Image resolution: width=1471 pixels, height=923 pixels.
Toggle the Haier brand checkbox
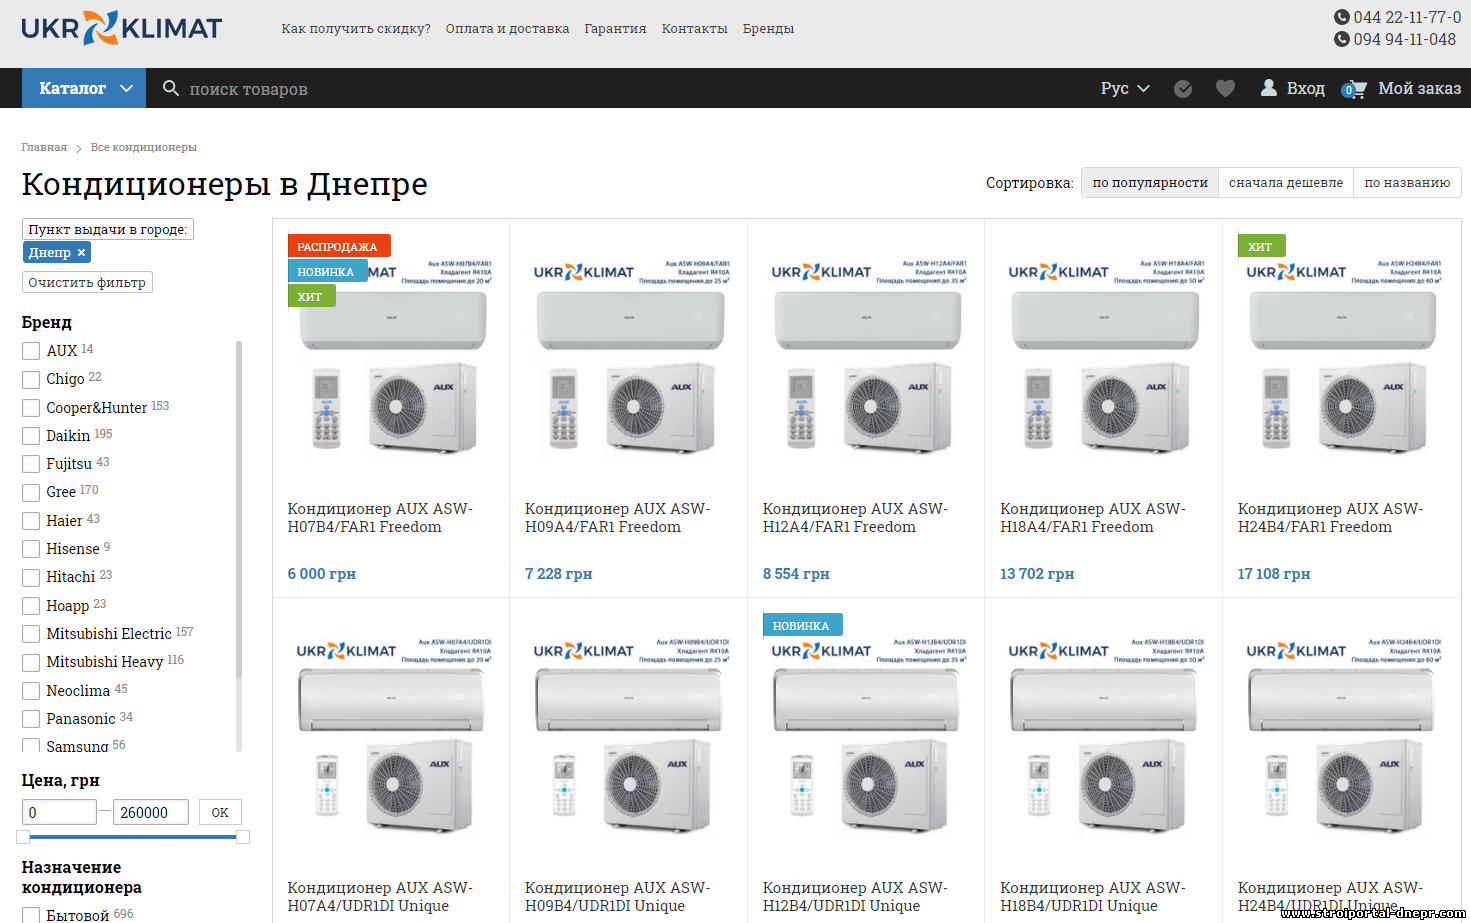pyautogui.click(x=31, y=521)
